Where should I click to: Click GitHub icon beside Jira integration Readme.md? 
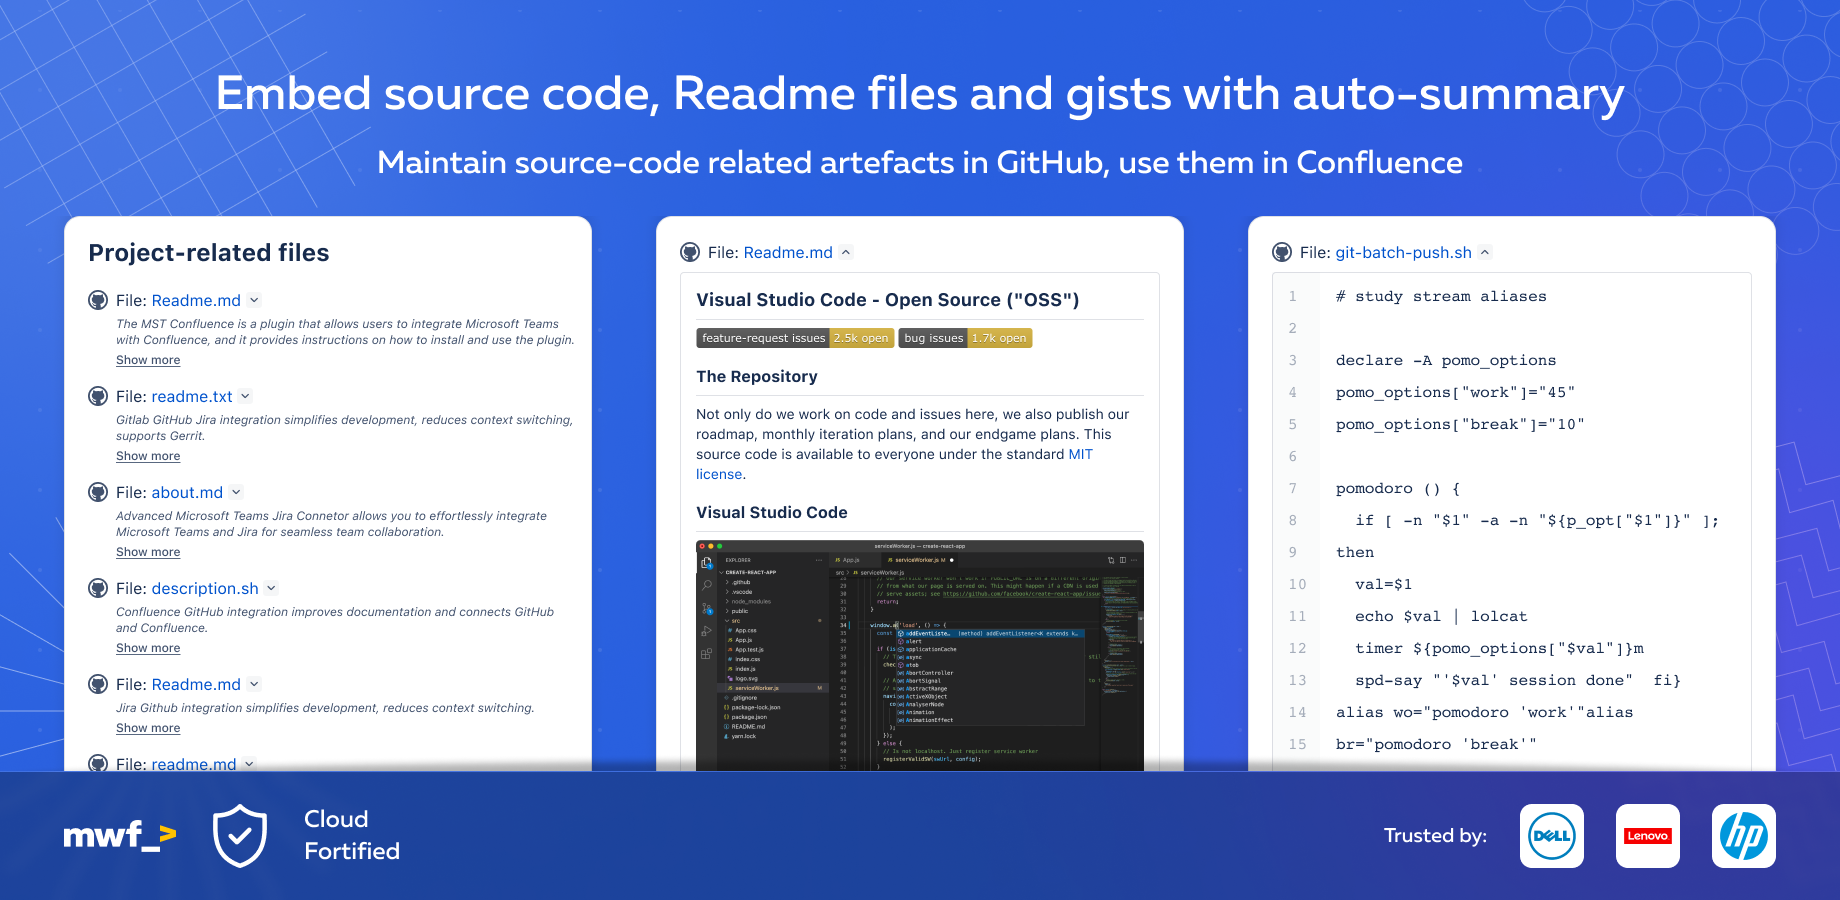(x=98, y=684)
